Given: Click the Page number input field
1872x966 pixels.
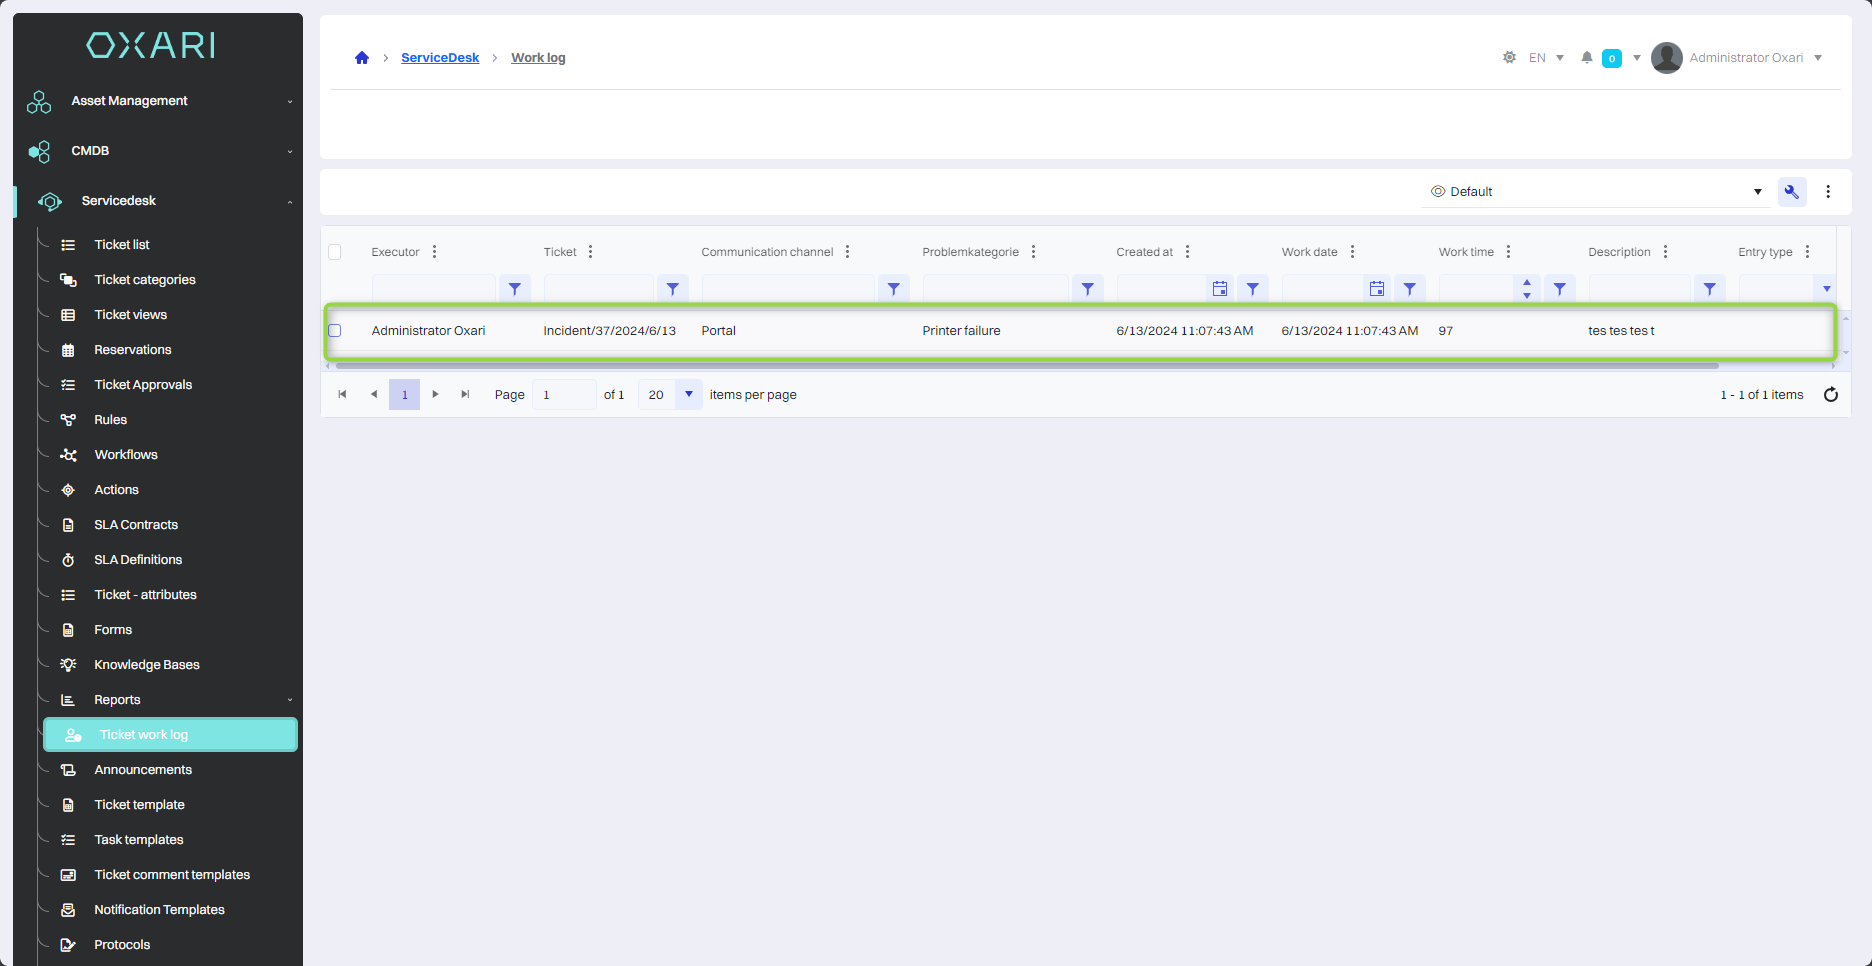Looking at the screenshot, I should pos(564,395).
